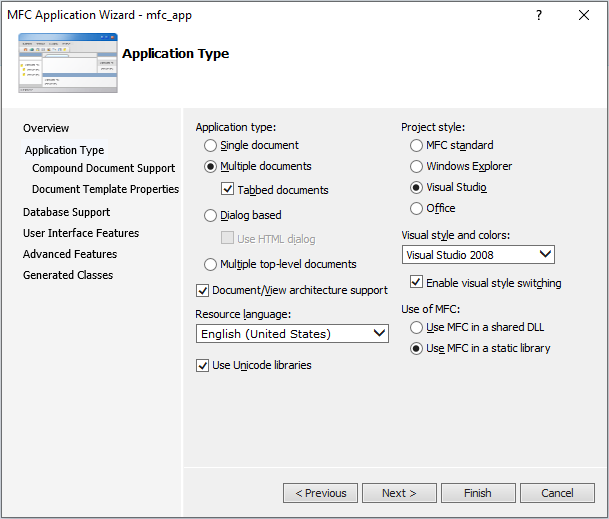Click the help question mark icon
Screen dimensions: 609x519
click(539, 15)
